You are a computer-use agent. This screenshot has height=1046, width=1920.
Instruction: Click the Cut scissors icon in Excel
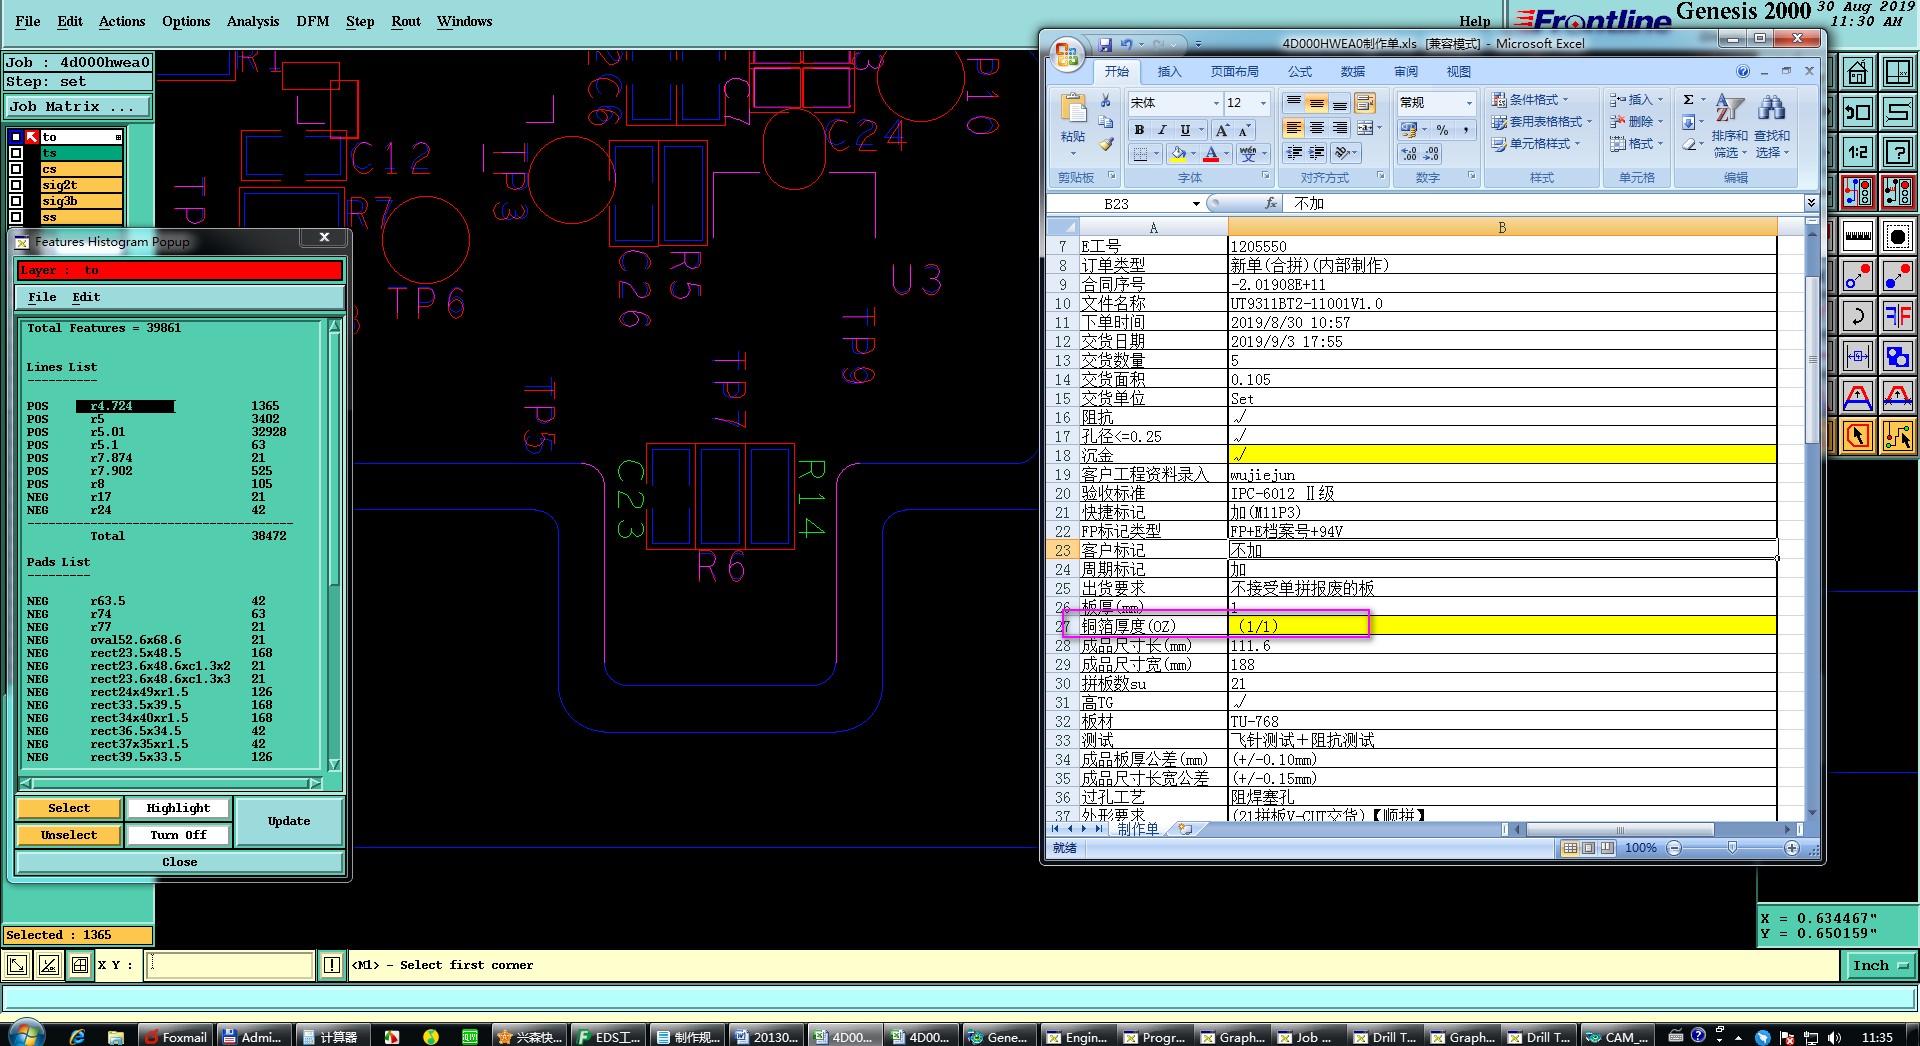click(x=1106, y=101)
